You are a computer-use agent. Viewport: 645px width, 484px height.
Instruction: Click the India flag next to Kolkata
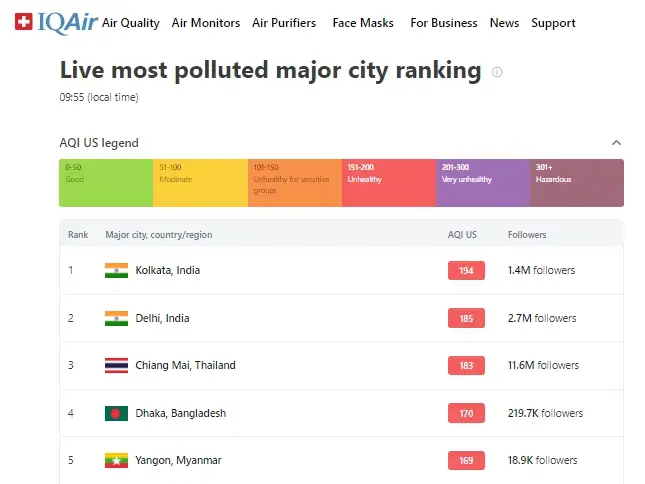(116, 270)
